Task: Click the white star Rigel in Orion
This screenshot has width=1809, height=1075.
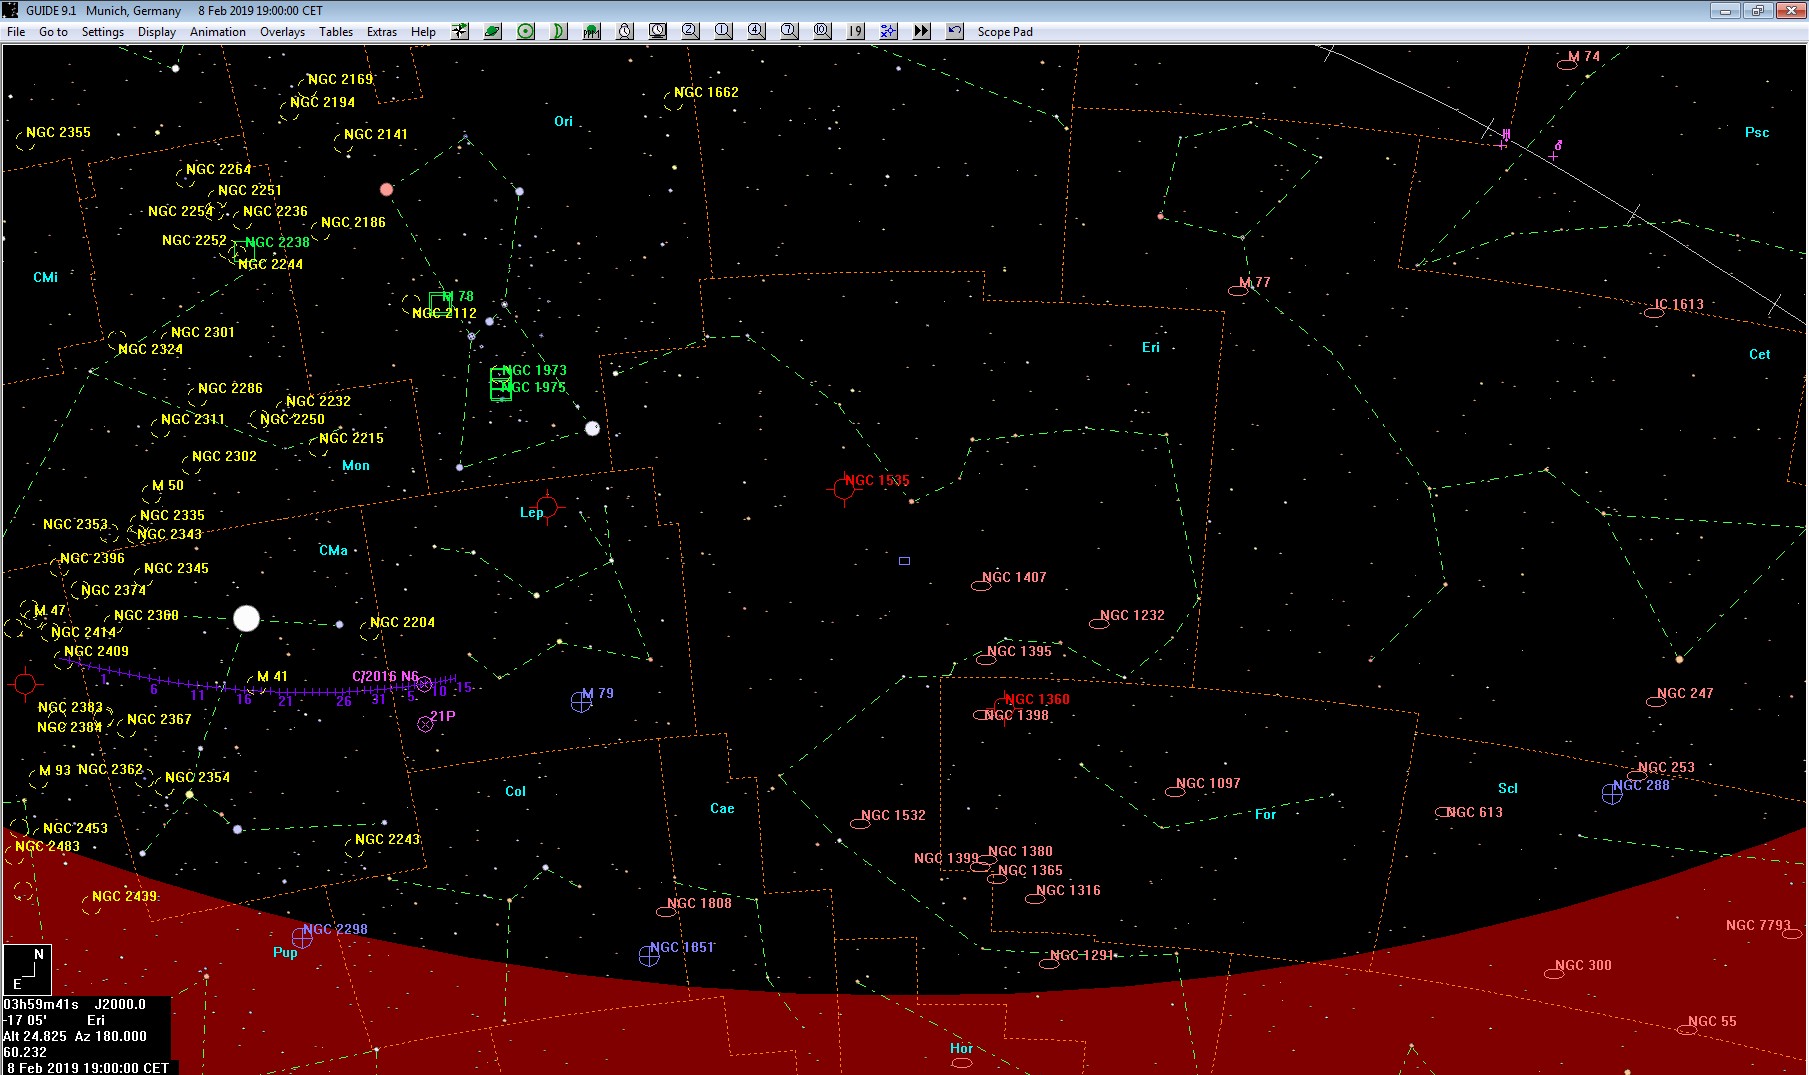Action: (x=592, y=428)
